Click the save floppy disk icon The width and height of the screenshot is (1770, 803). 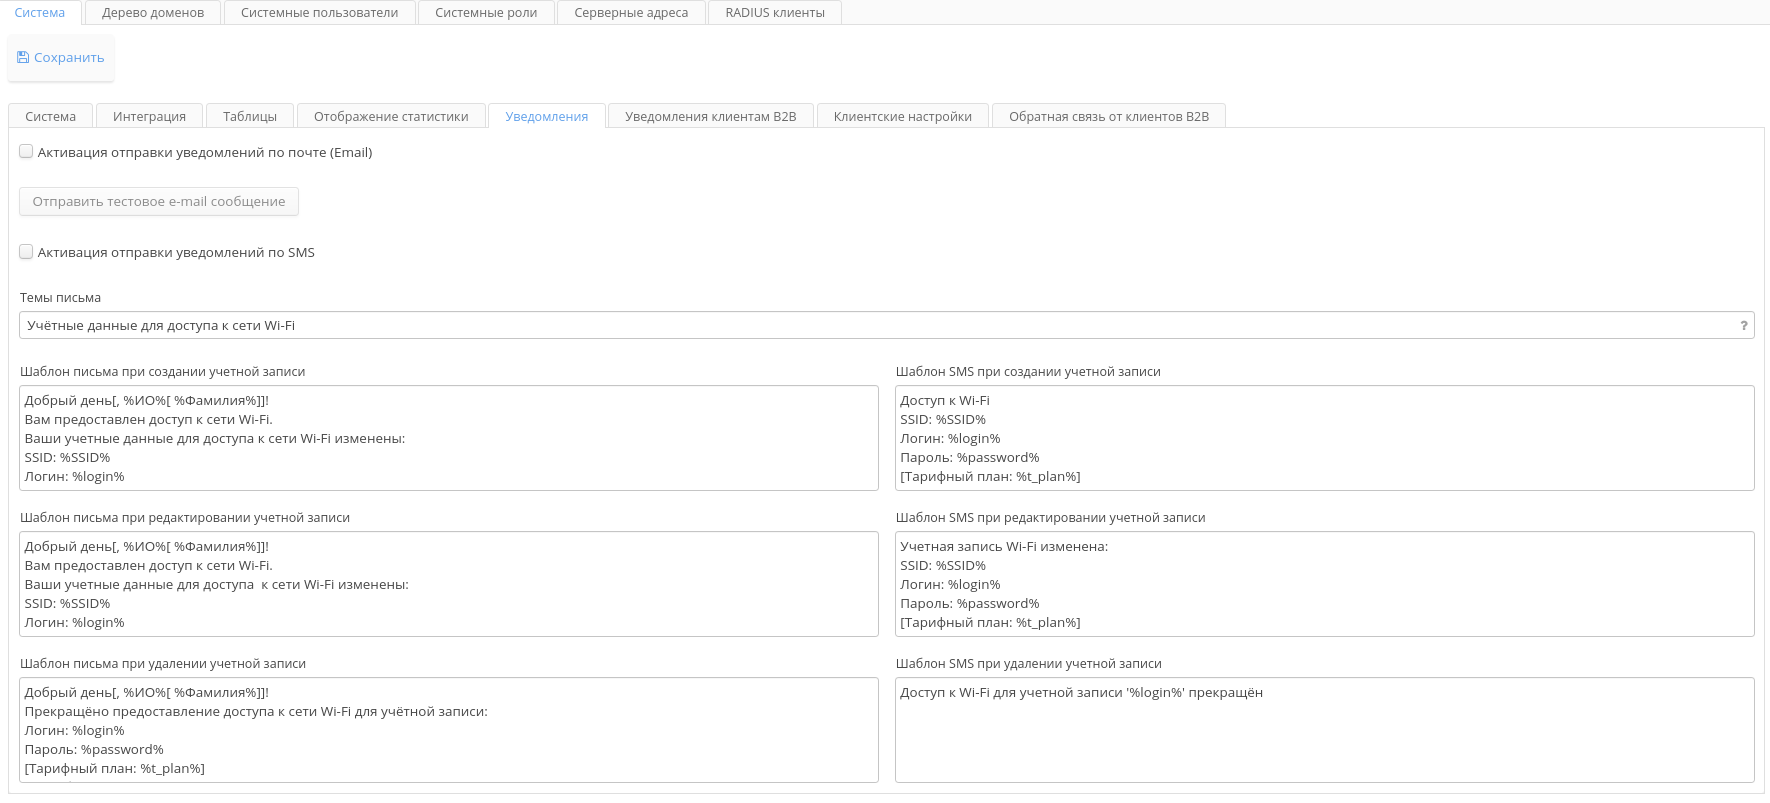tap(23, 58)
